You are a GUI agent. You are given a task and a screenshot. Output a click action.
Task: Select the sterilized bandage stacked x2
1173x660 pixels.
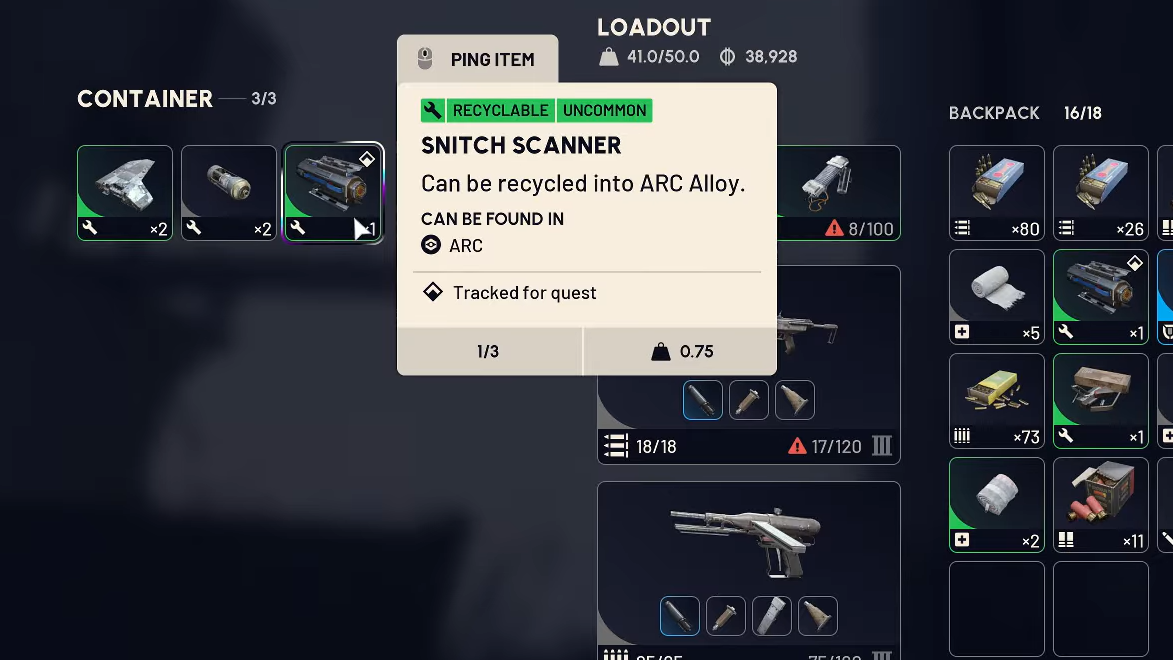click(x=996, y=505)
